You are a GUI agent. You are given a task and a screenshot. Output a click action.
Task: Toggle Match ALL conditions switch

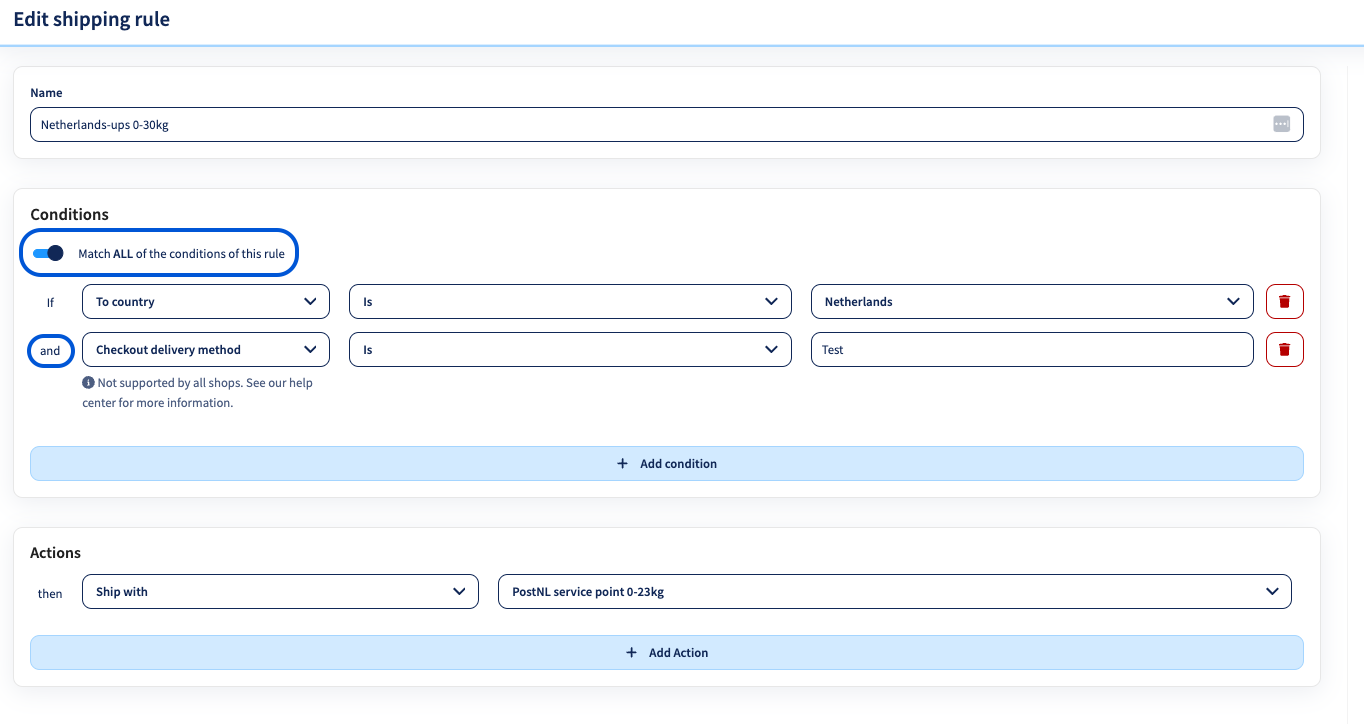[46, 253]
